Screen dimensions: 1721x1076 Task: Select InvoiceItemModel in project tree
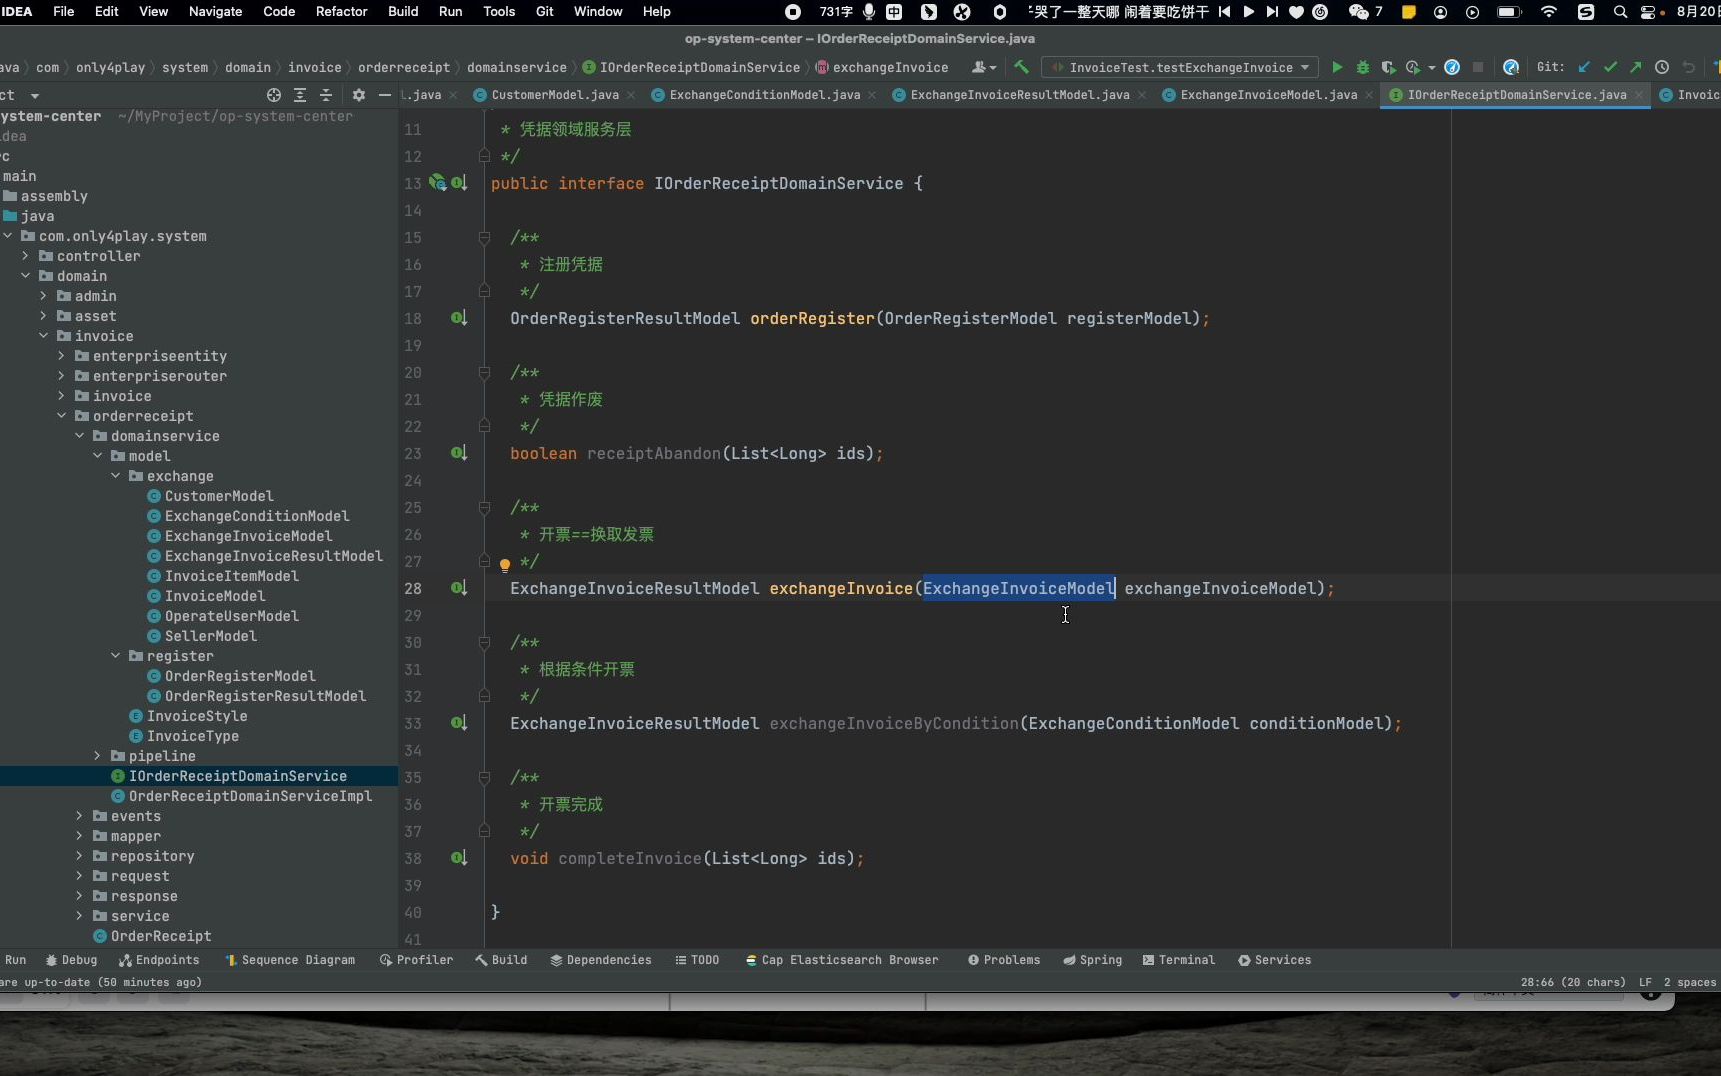point(232,576)
